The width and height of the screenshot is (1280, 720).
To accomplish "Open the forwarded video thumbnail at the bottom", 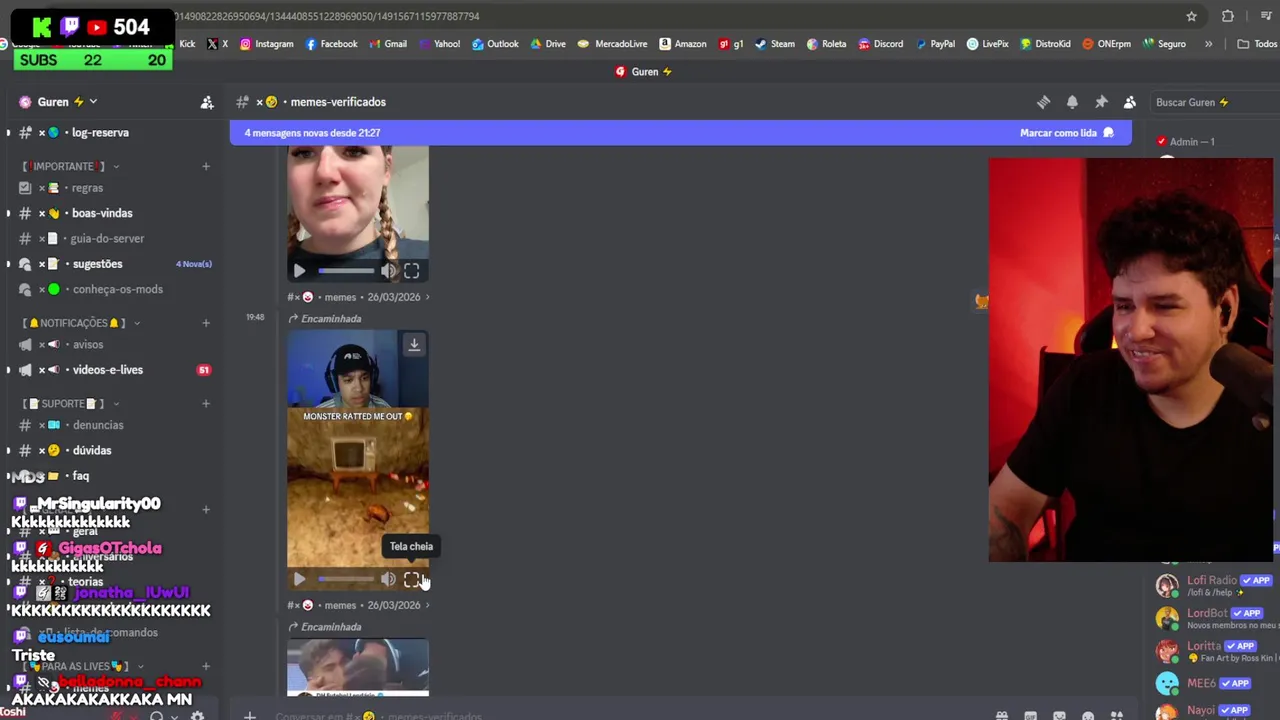I will pyautogui.click(x=358, y=667).
